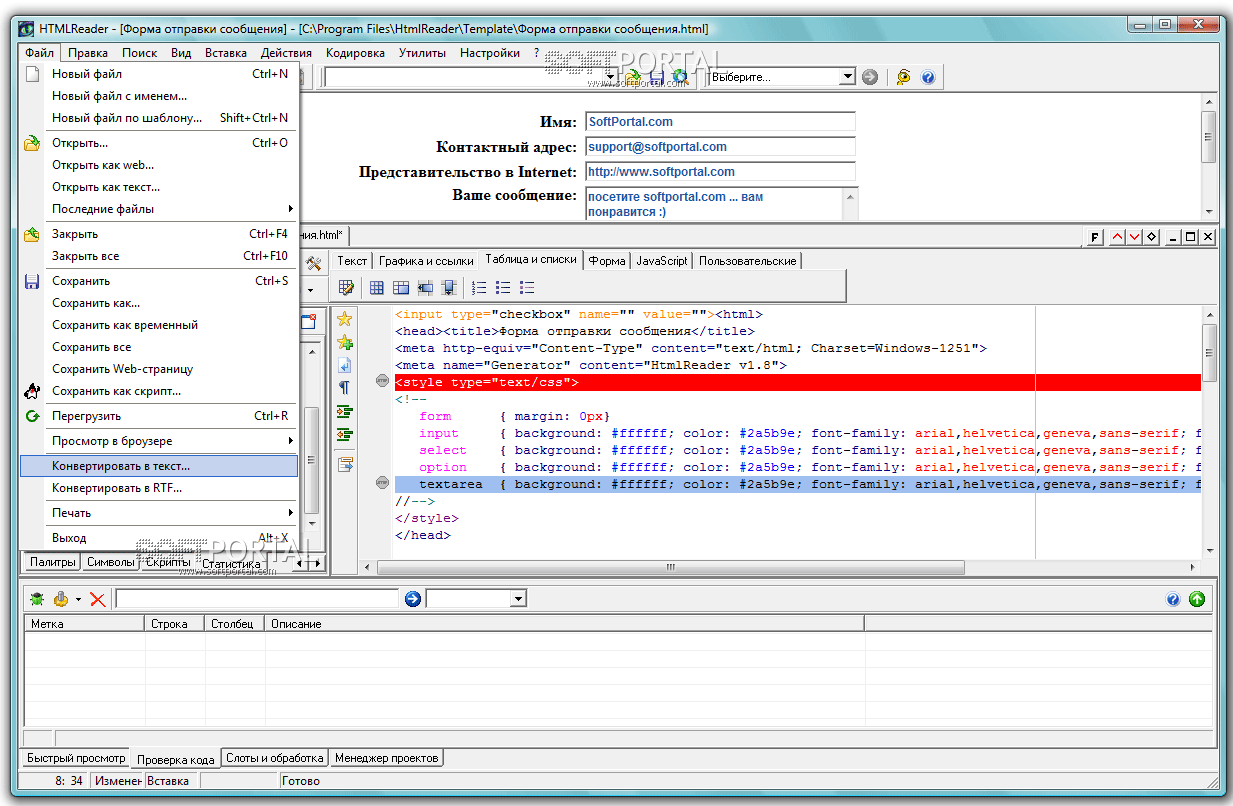Click the insert table icon

pos(377,288)
